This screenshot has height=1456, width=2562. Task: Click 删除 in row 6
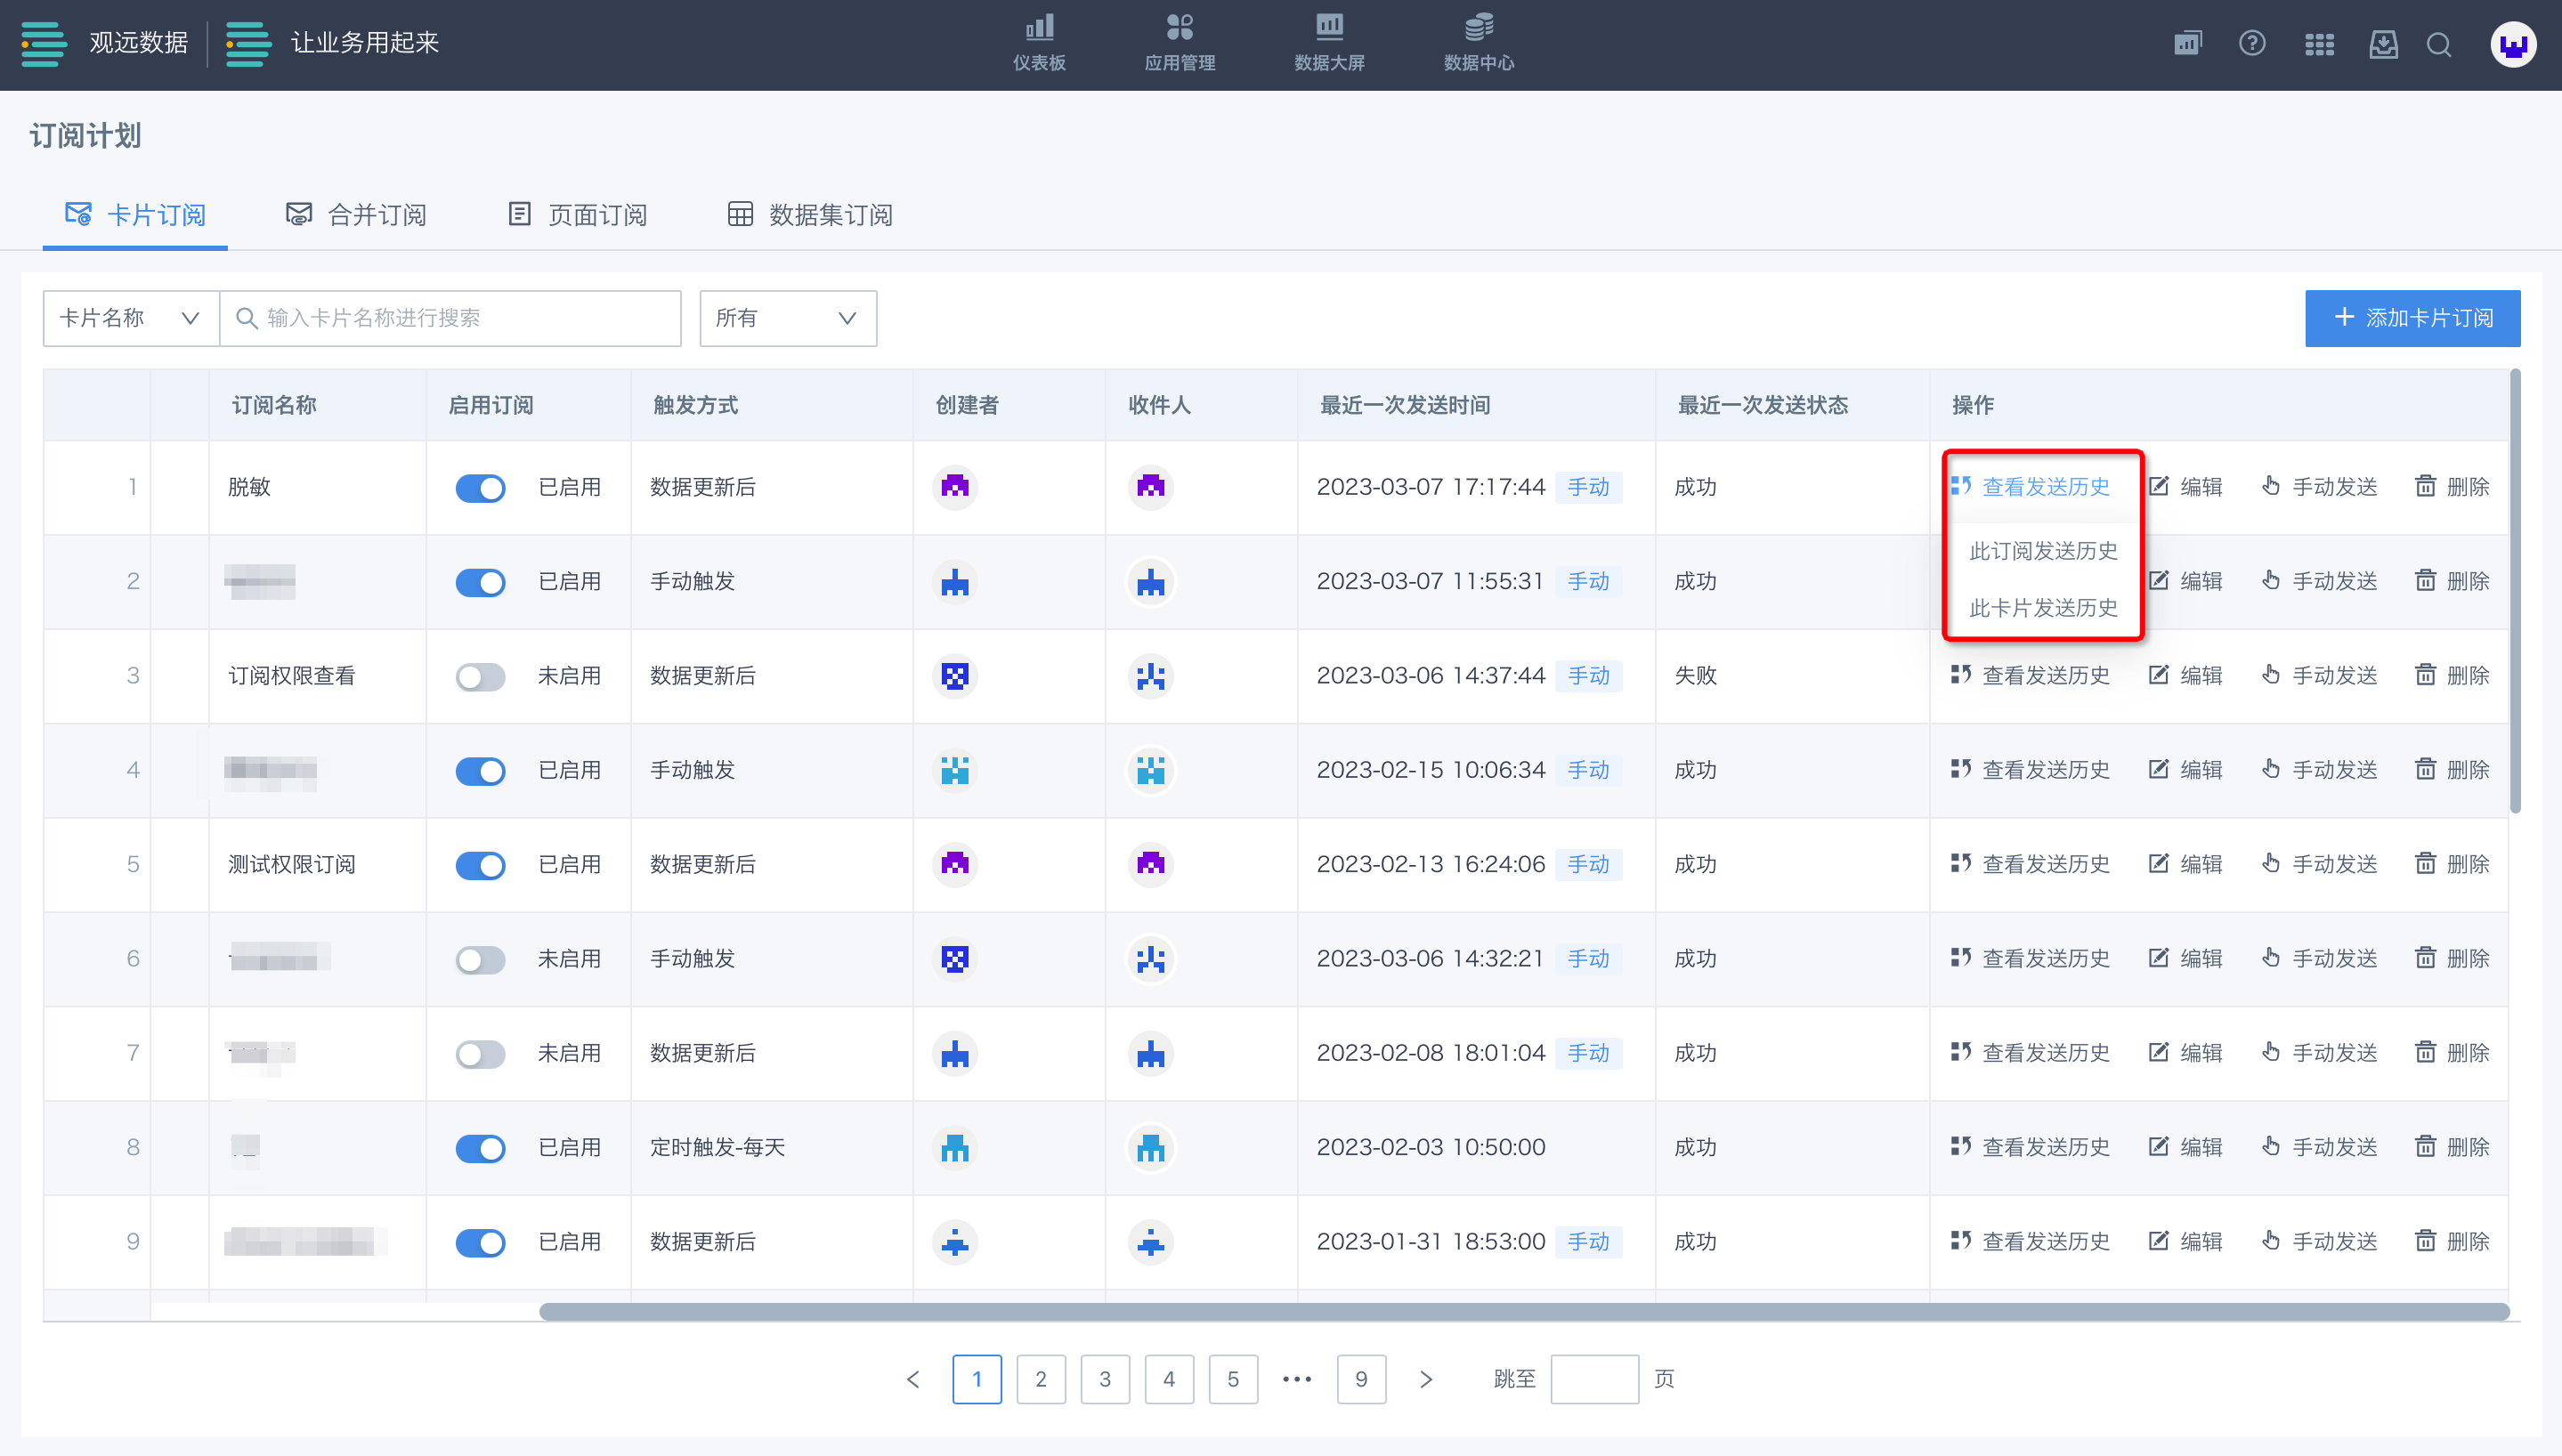click(2452, 959)
